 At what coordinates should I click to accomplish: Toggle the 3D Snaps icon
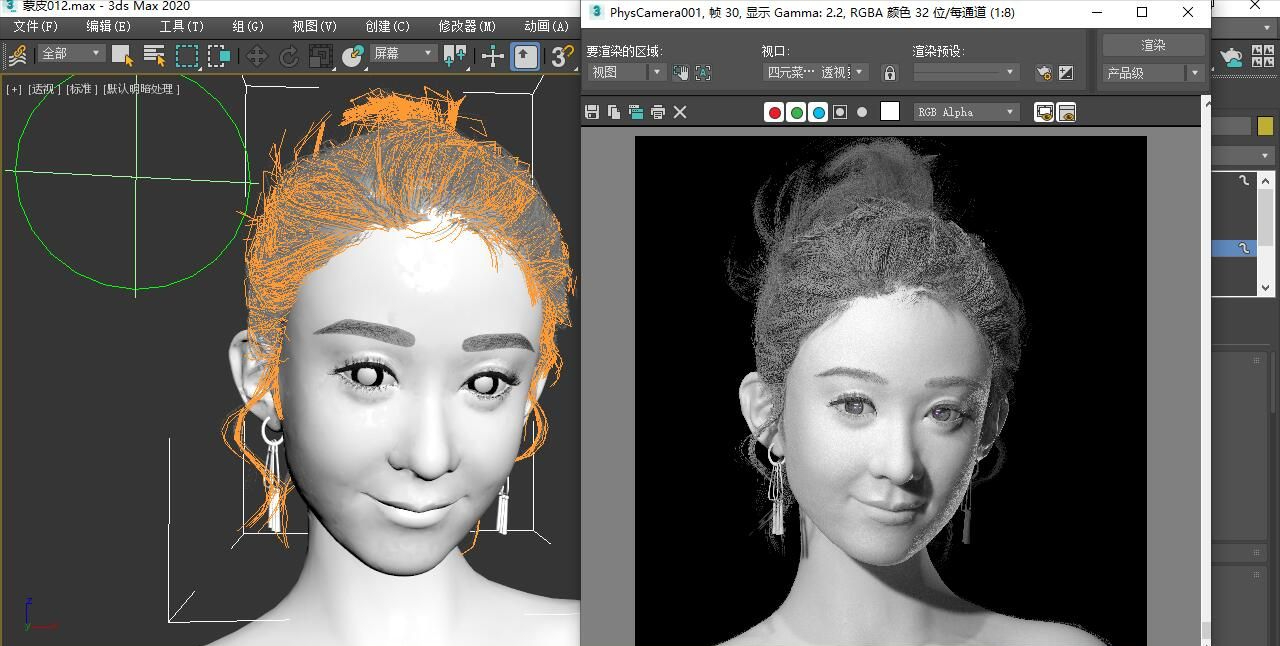tap(562, 56)
